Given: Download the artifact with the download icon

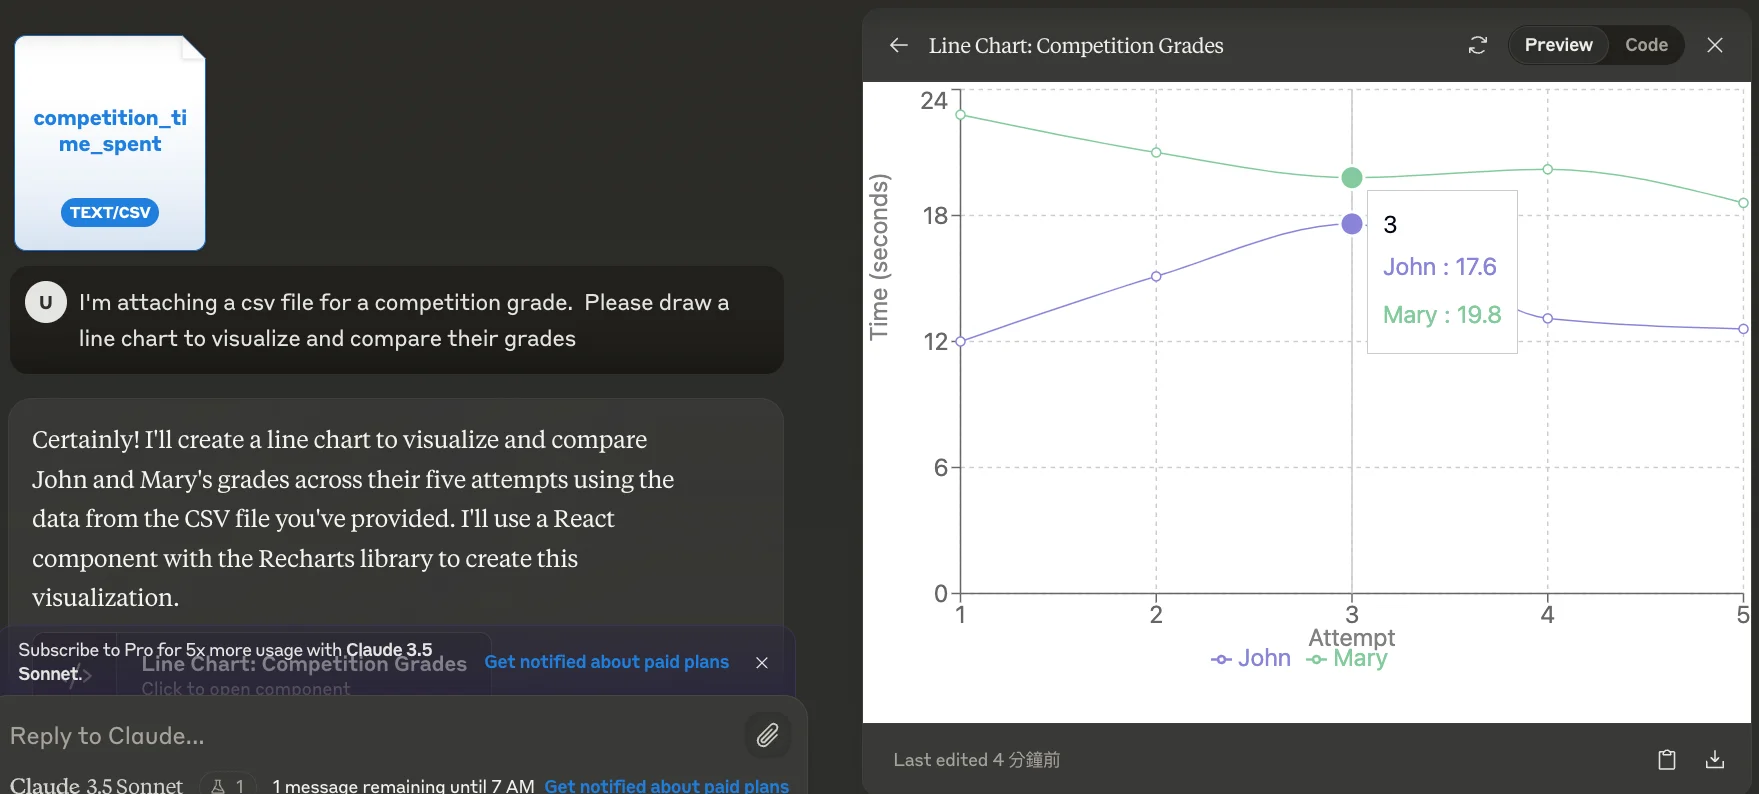Looking at the screenshot, I should pos(1714,759).
